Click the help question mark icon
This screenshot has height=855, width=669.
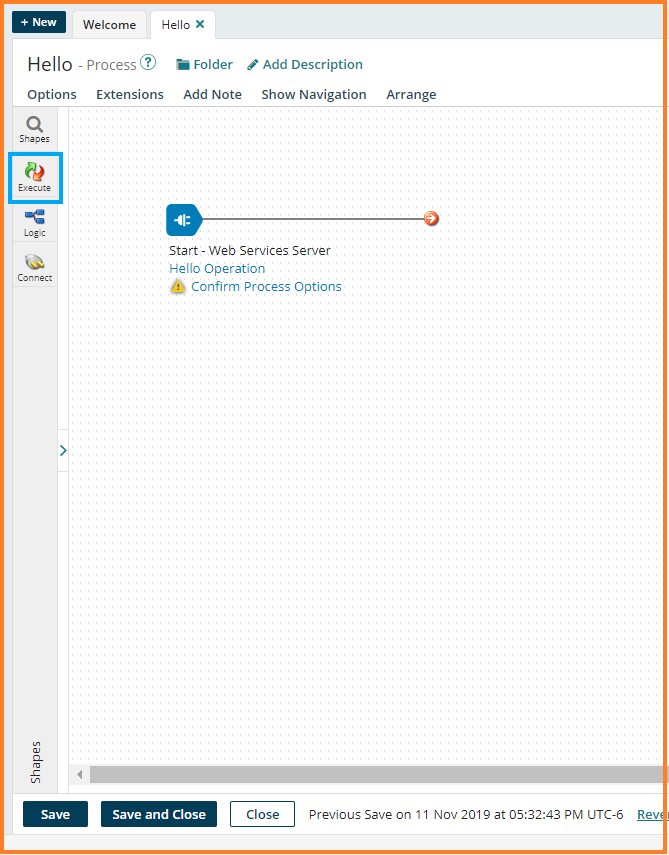(x=148, y=63)
